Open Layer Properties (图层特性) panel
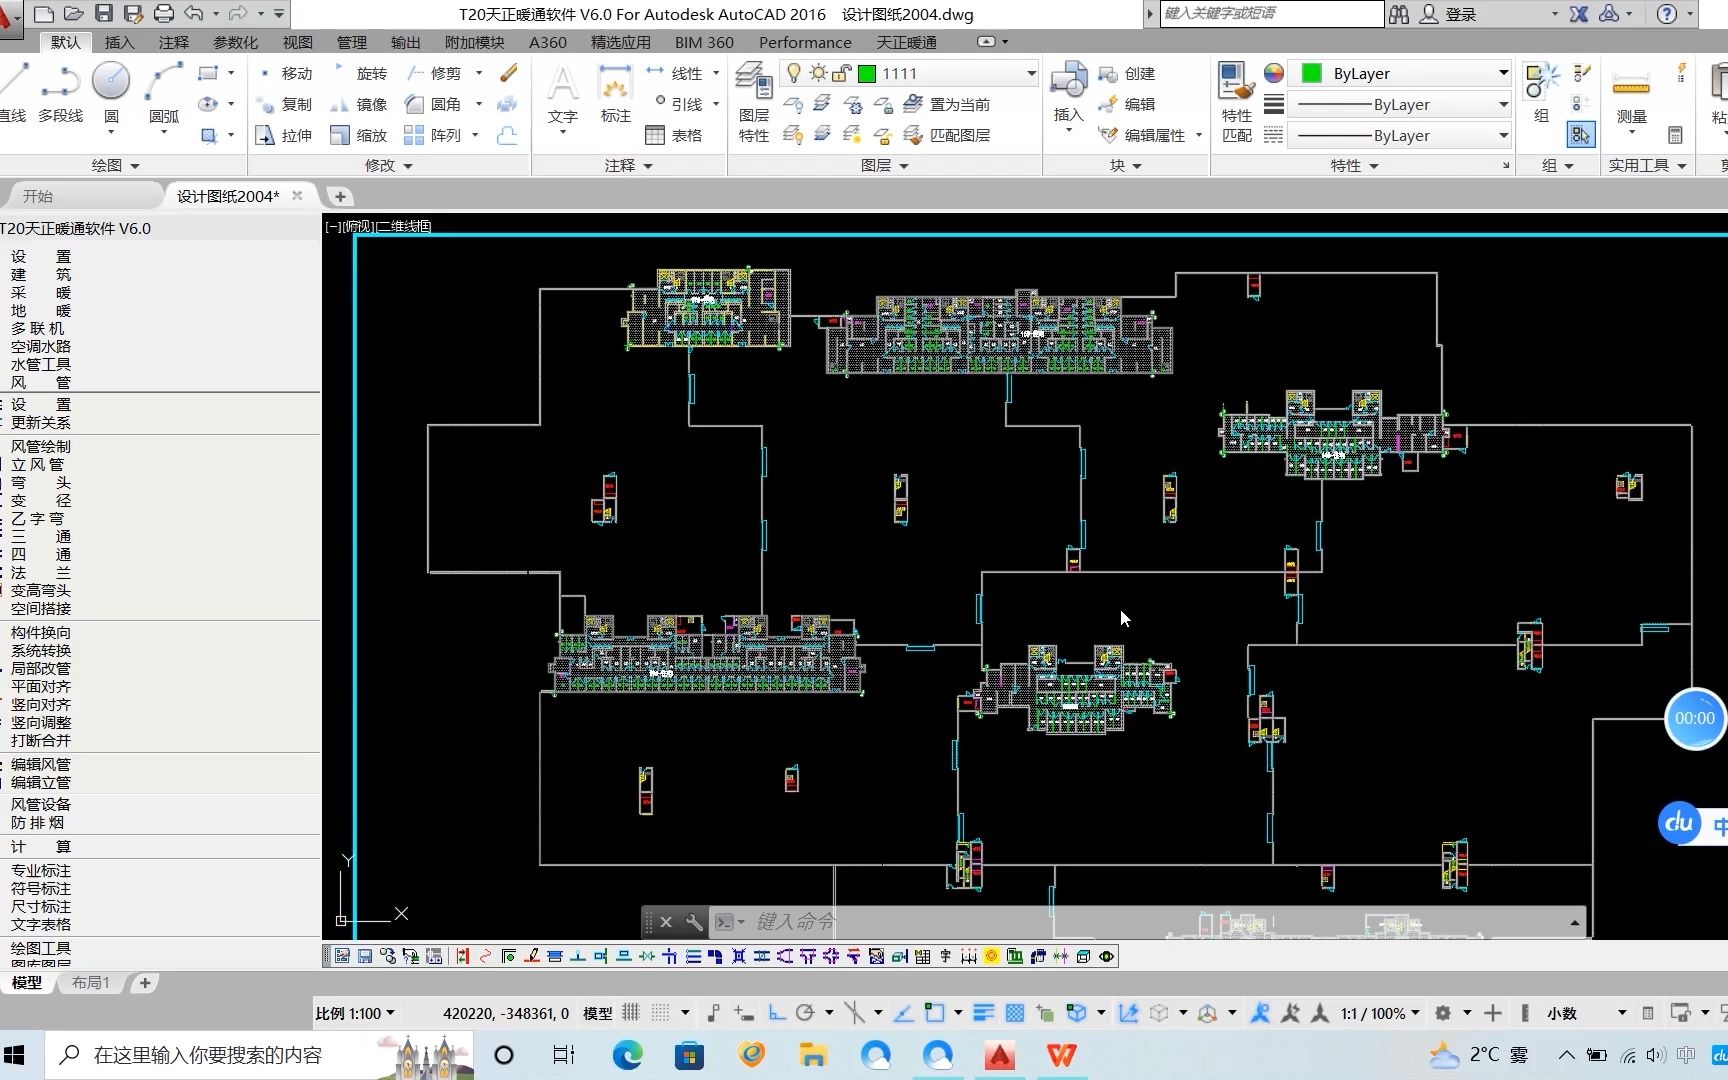The height and width of the screenshot is (1080, 1728). click(x=753, y=102)
